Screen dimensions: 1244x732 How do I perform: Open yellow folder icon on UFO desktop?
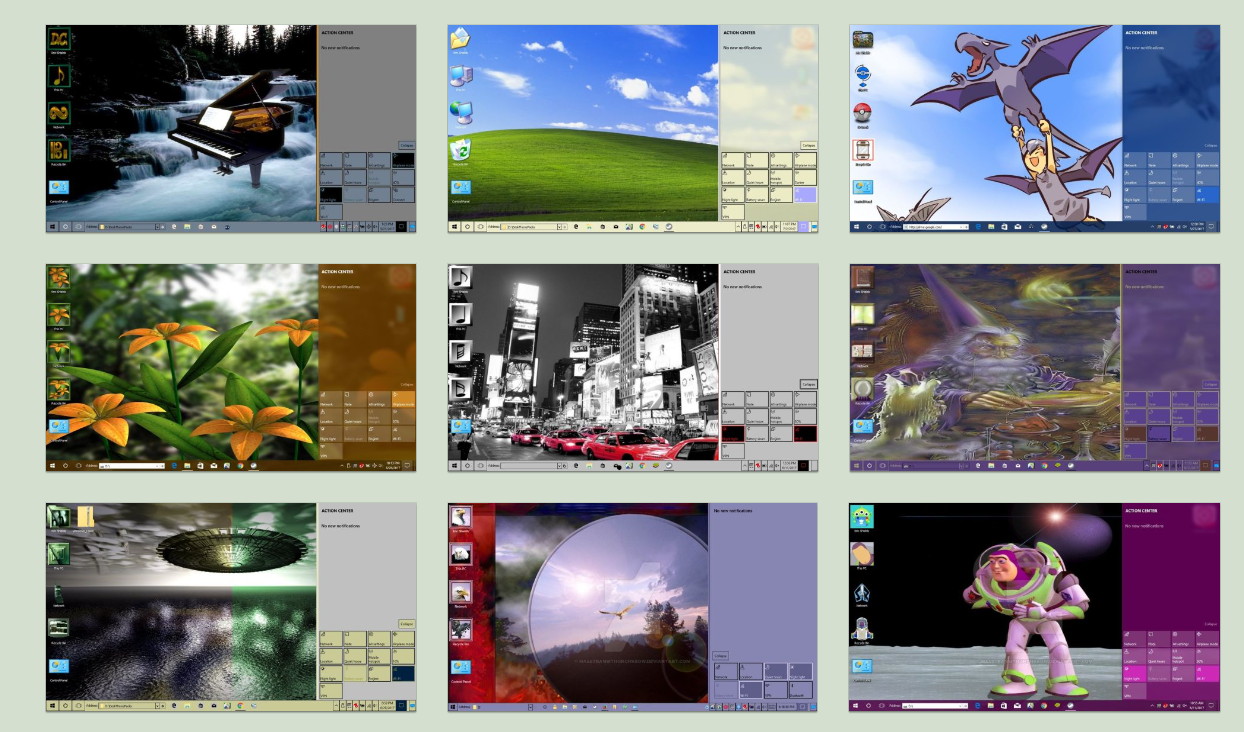(86, 517)
